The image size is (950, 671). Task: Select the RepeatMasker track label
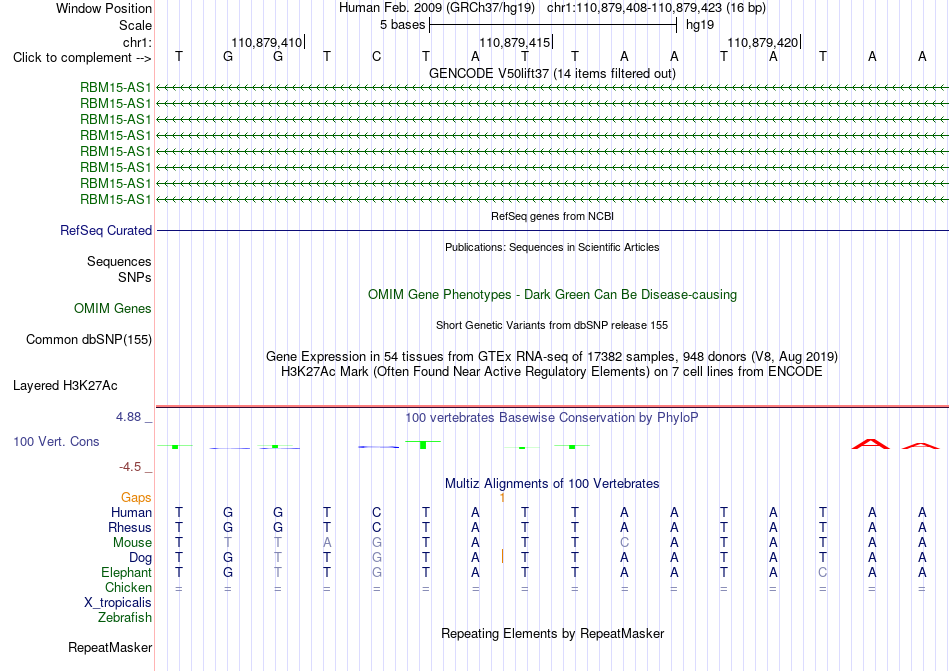click(110, 648)
